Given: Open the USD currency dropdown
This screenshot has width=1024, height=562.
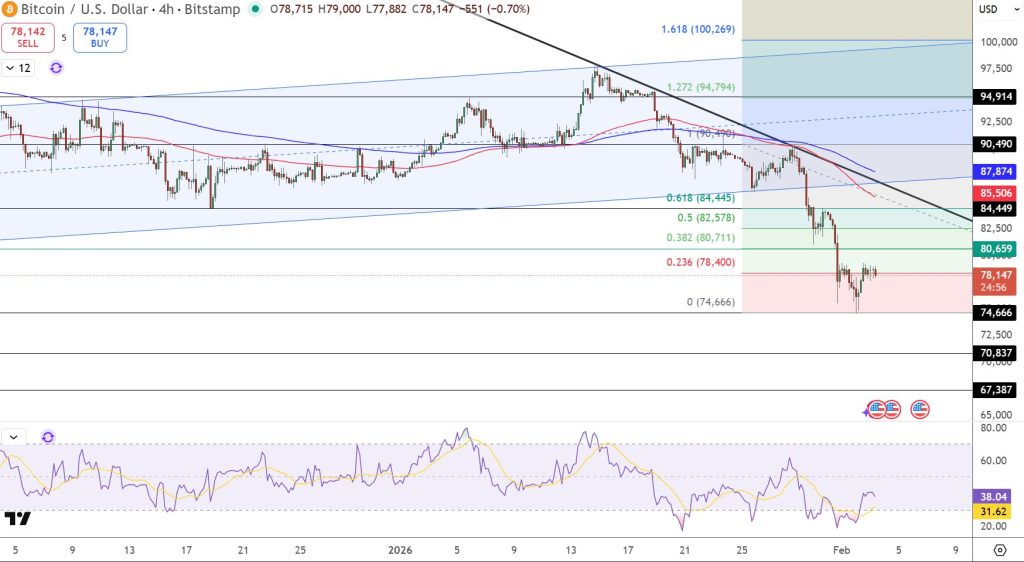Looking at the screenshot, I should tap(988, 9).
